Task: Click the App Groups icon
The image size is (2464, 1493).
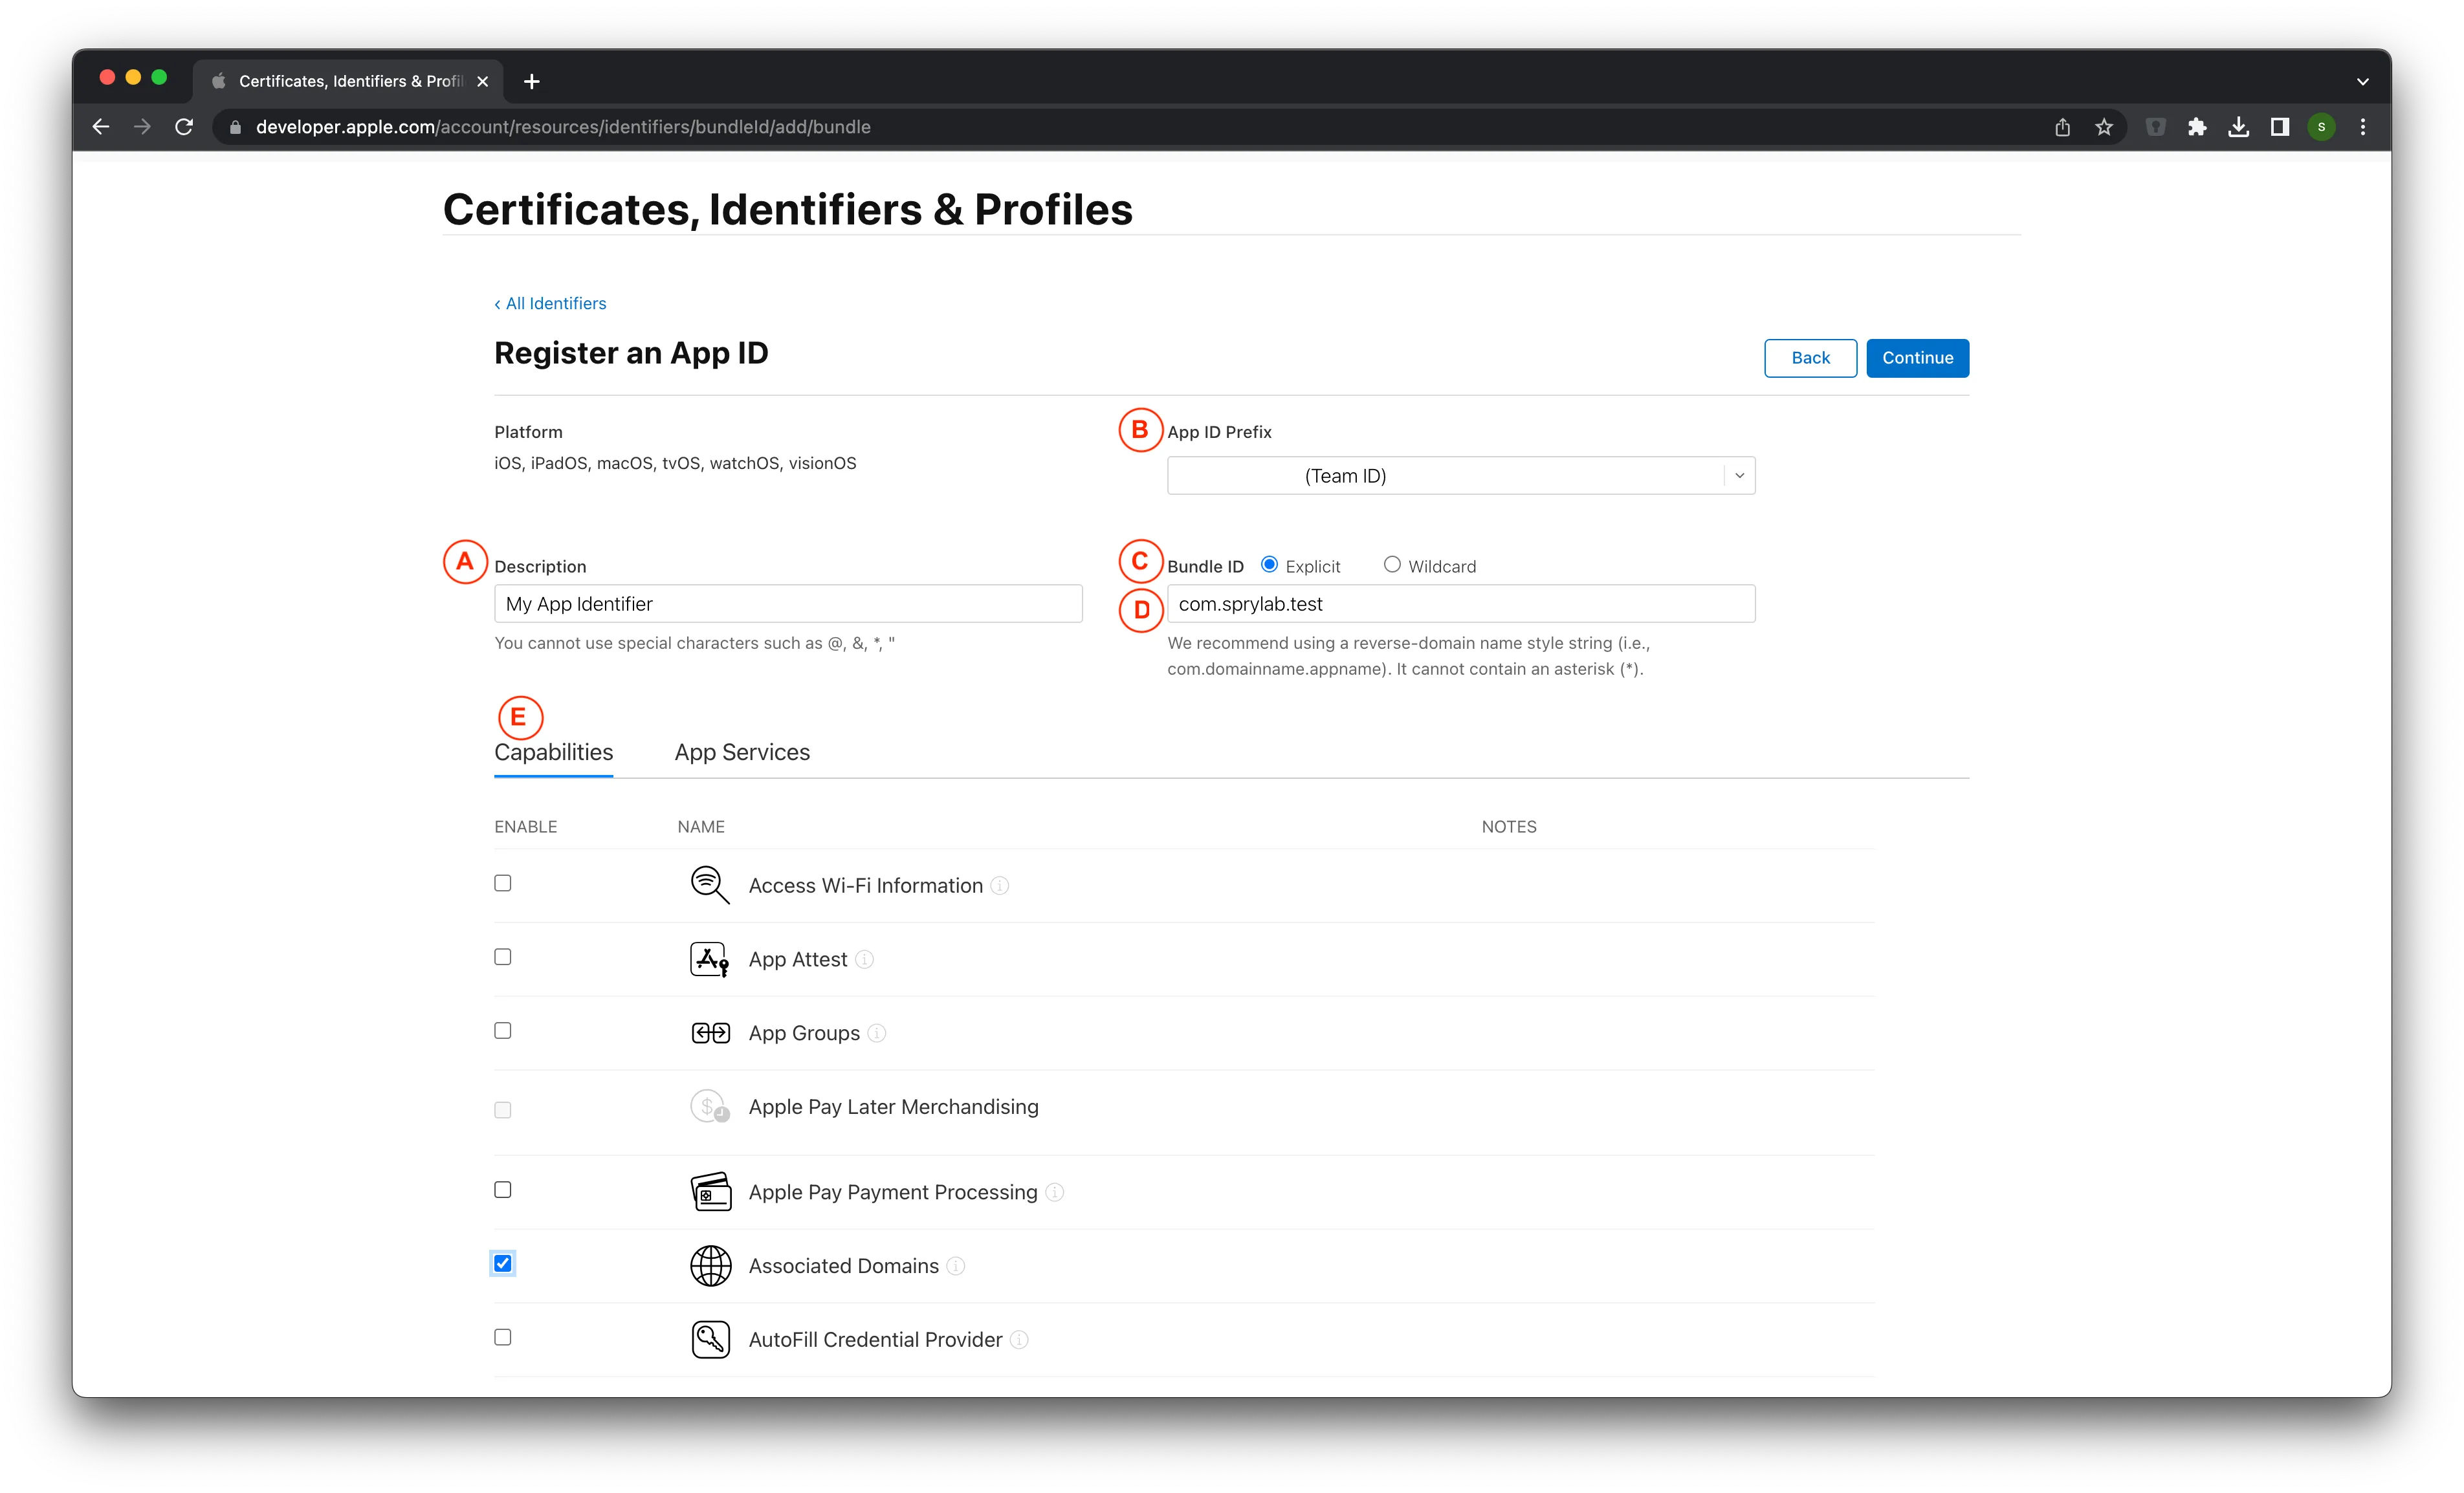Action: pos(710,1033)
